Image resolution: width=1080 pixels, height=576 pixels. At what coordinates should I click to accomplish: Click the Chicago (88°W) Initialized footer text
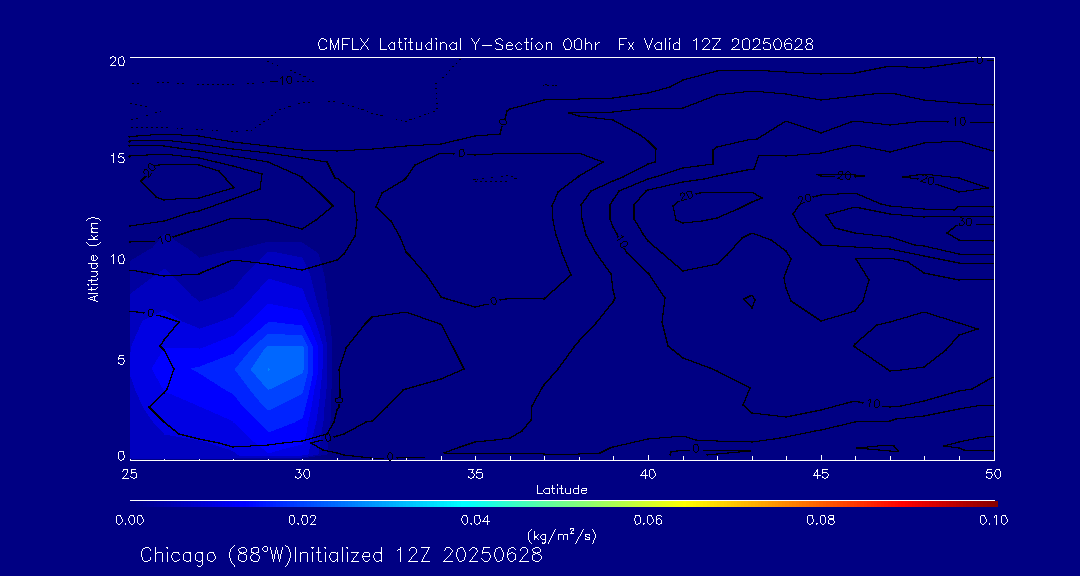341,555
